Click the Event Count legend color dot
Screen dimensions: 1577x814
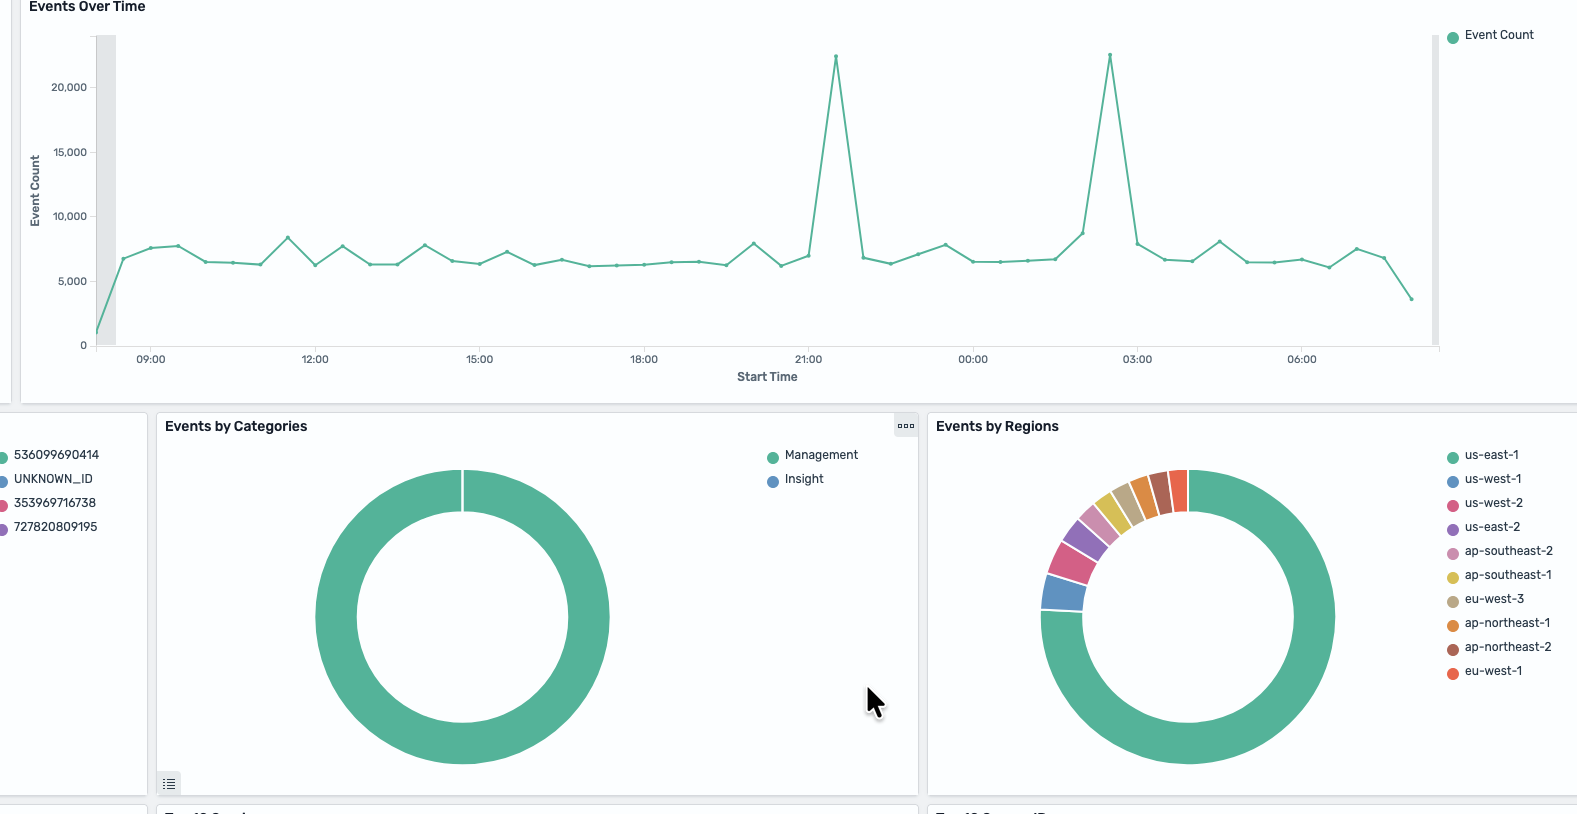click(x=1453, y=38)
